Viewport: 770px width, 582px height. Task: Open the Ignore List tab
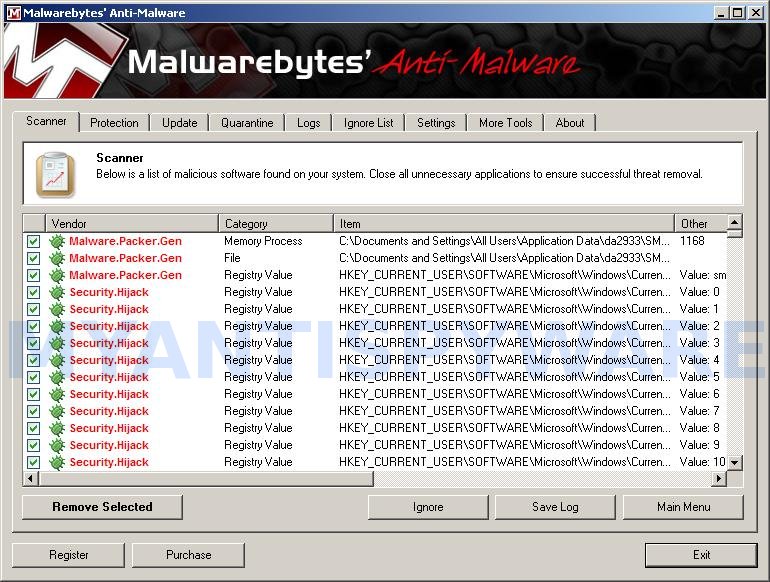[x=368, y=123]
